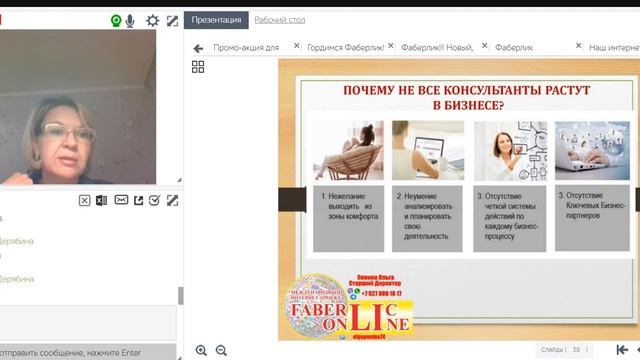This screenshot has width=640, height=360.
Task: Expand the video panel fullscreen icon
Action: click(173, 21)
